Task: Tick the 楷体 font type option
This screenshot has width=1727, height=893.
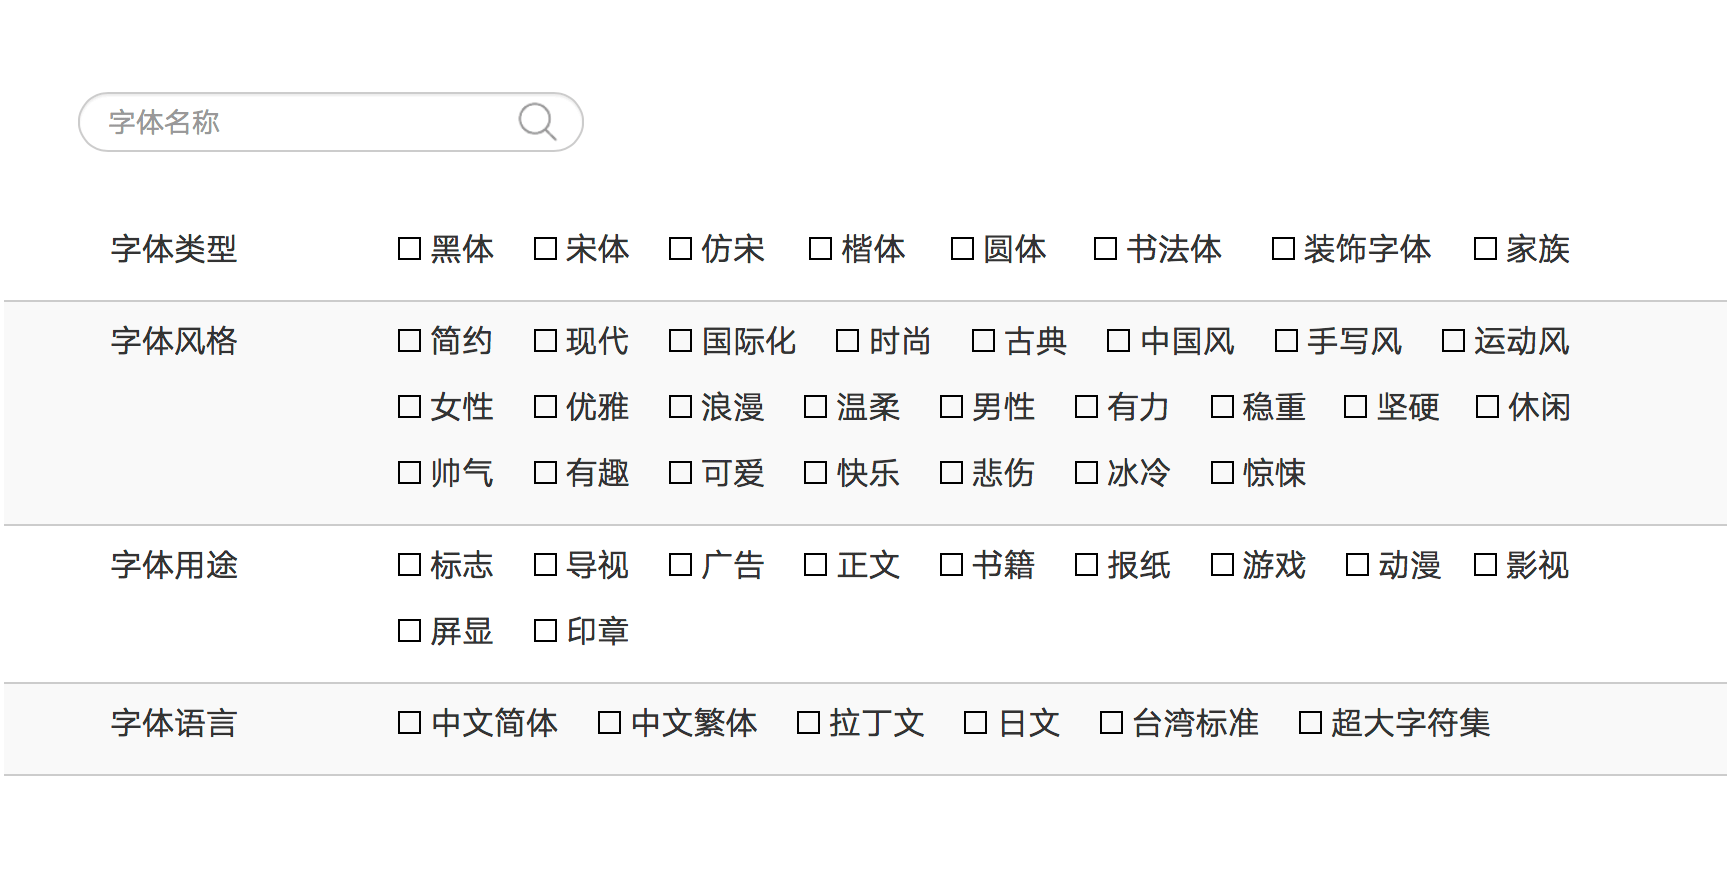Action: (820, 249)
